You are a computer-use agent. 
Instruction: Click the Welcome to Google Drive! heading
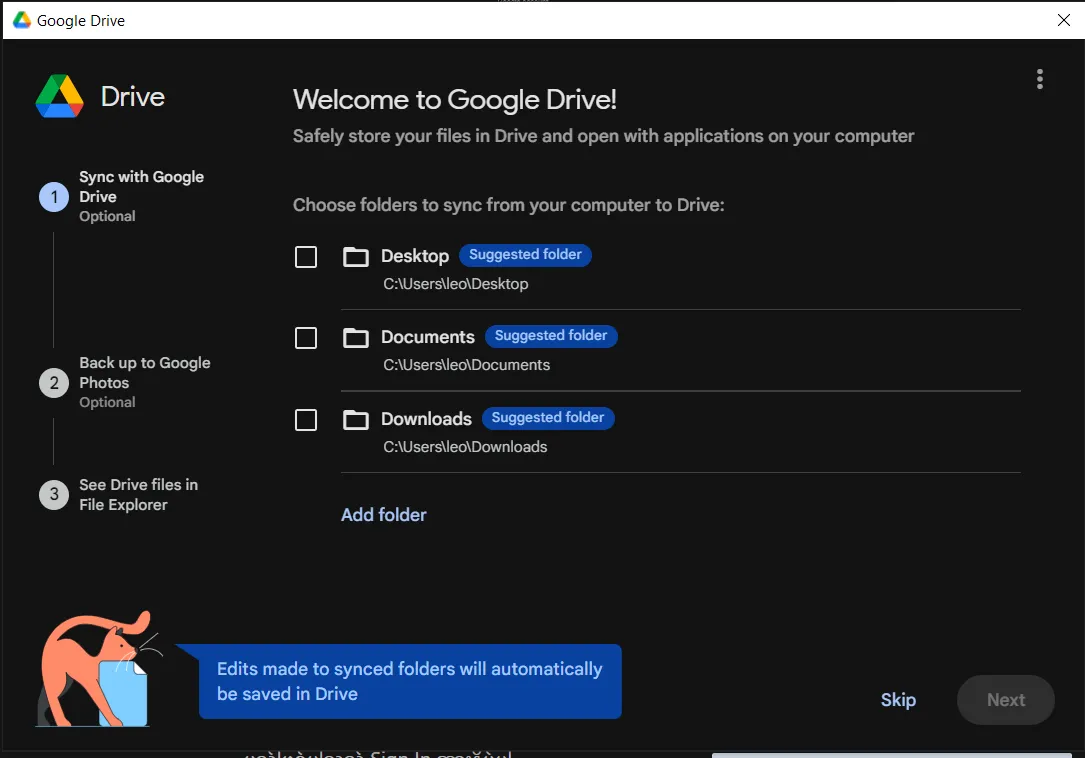[x=455, y=100]
